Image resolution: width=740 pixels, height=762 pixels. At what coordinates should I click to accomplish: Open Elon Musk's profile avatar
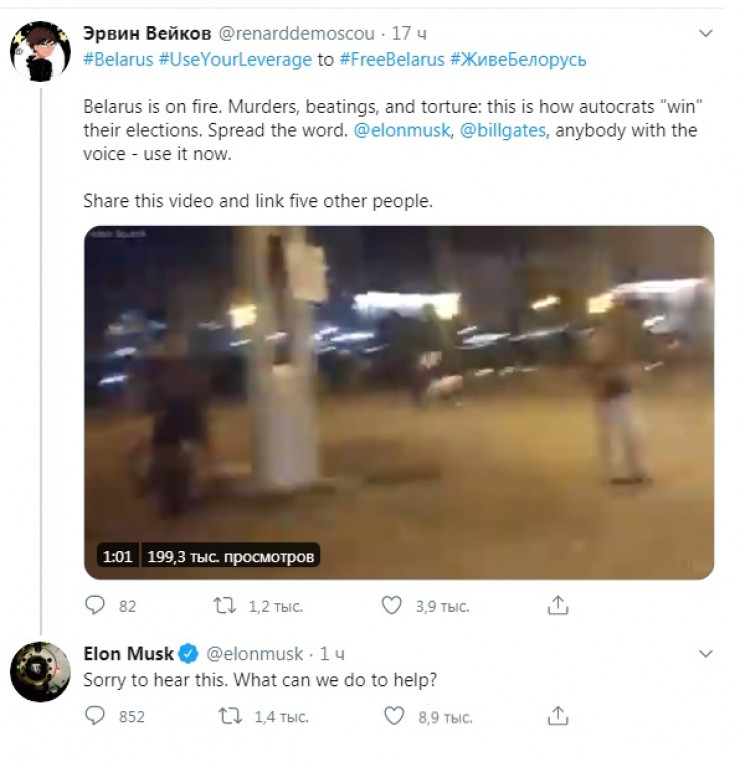click(x=40, y=671)
